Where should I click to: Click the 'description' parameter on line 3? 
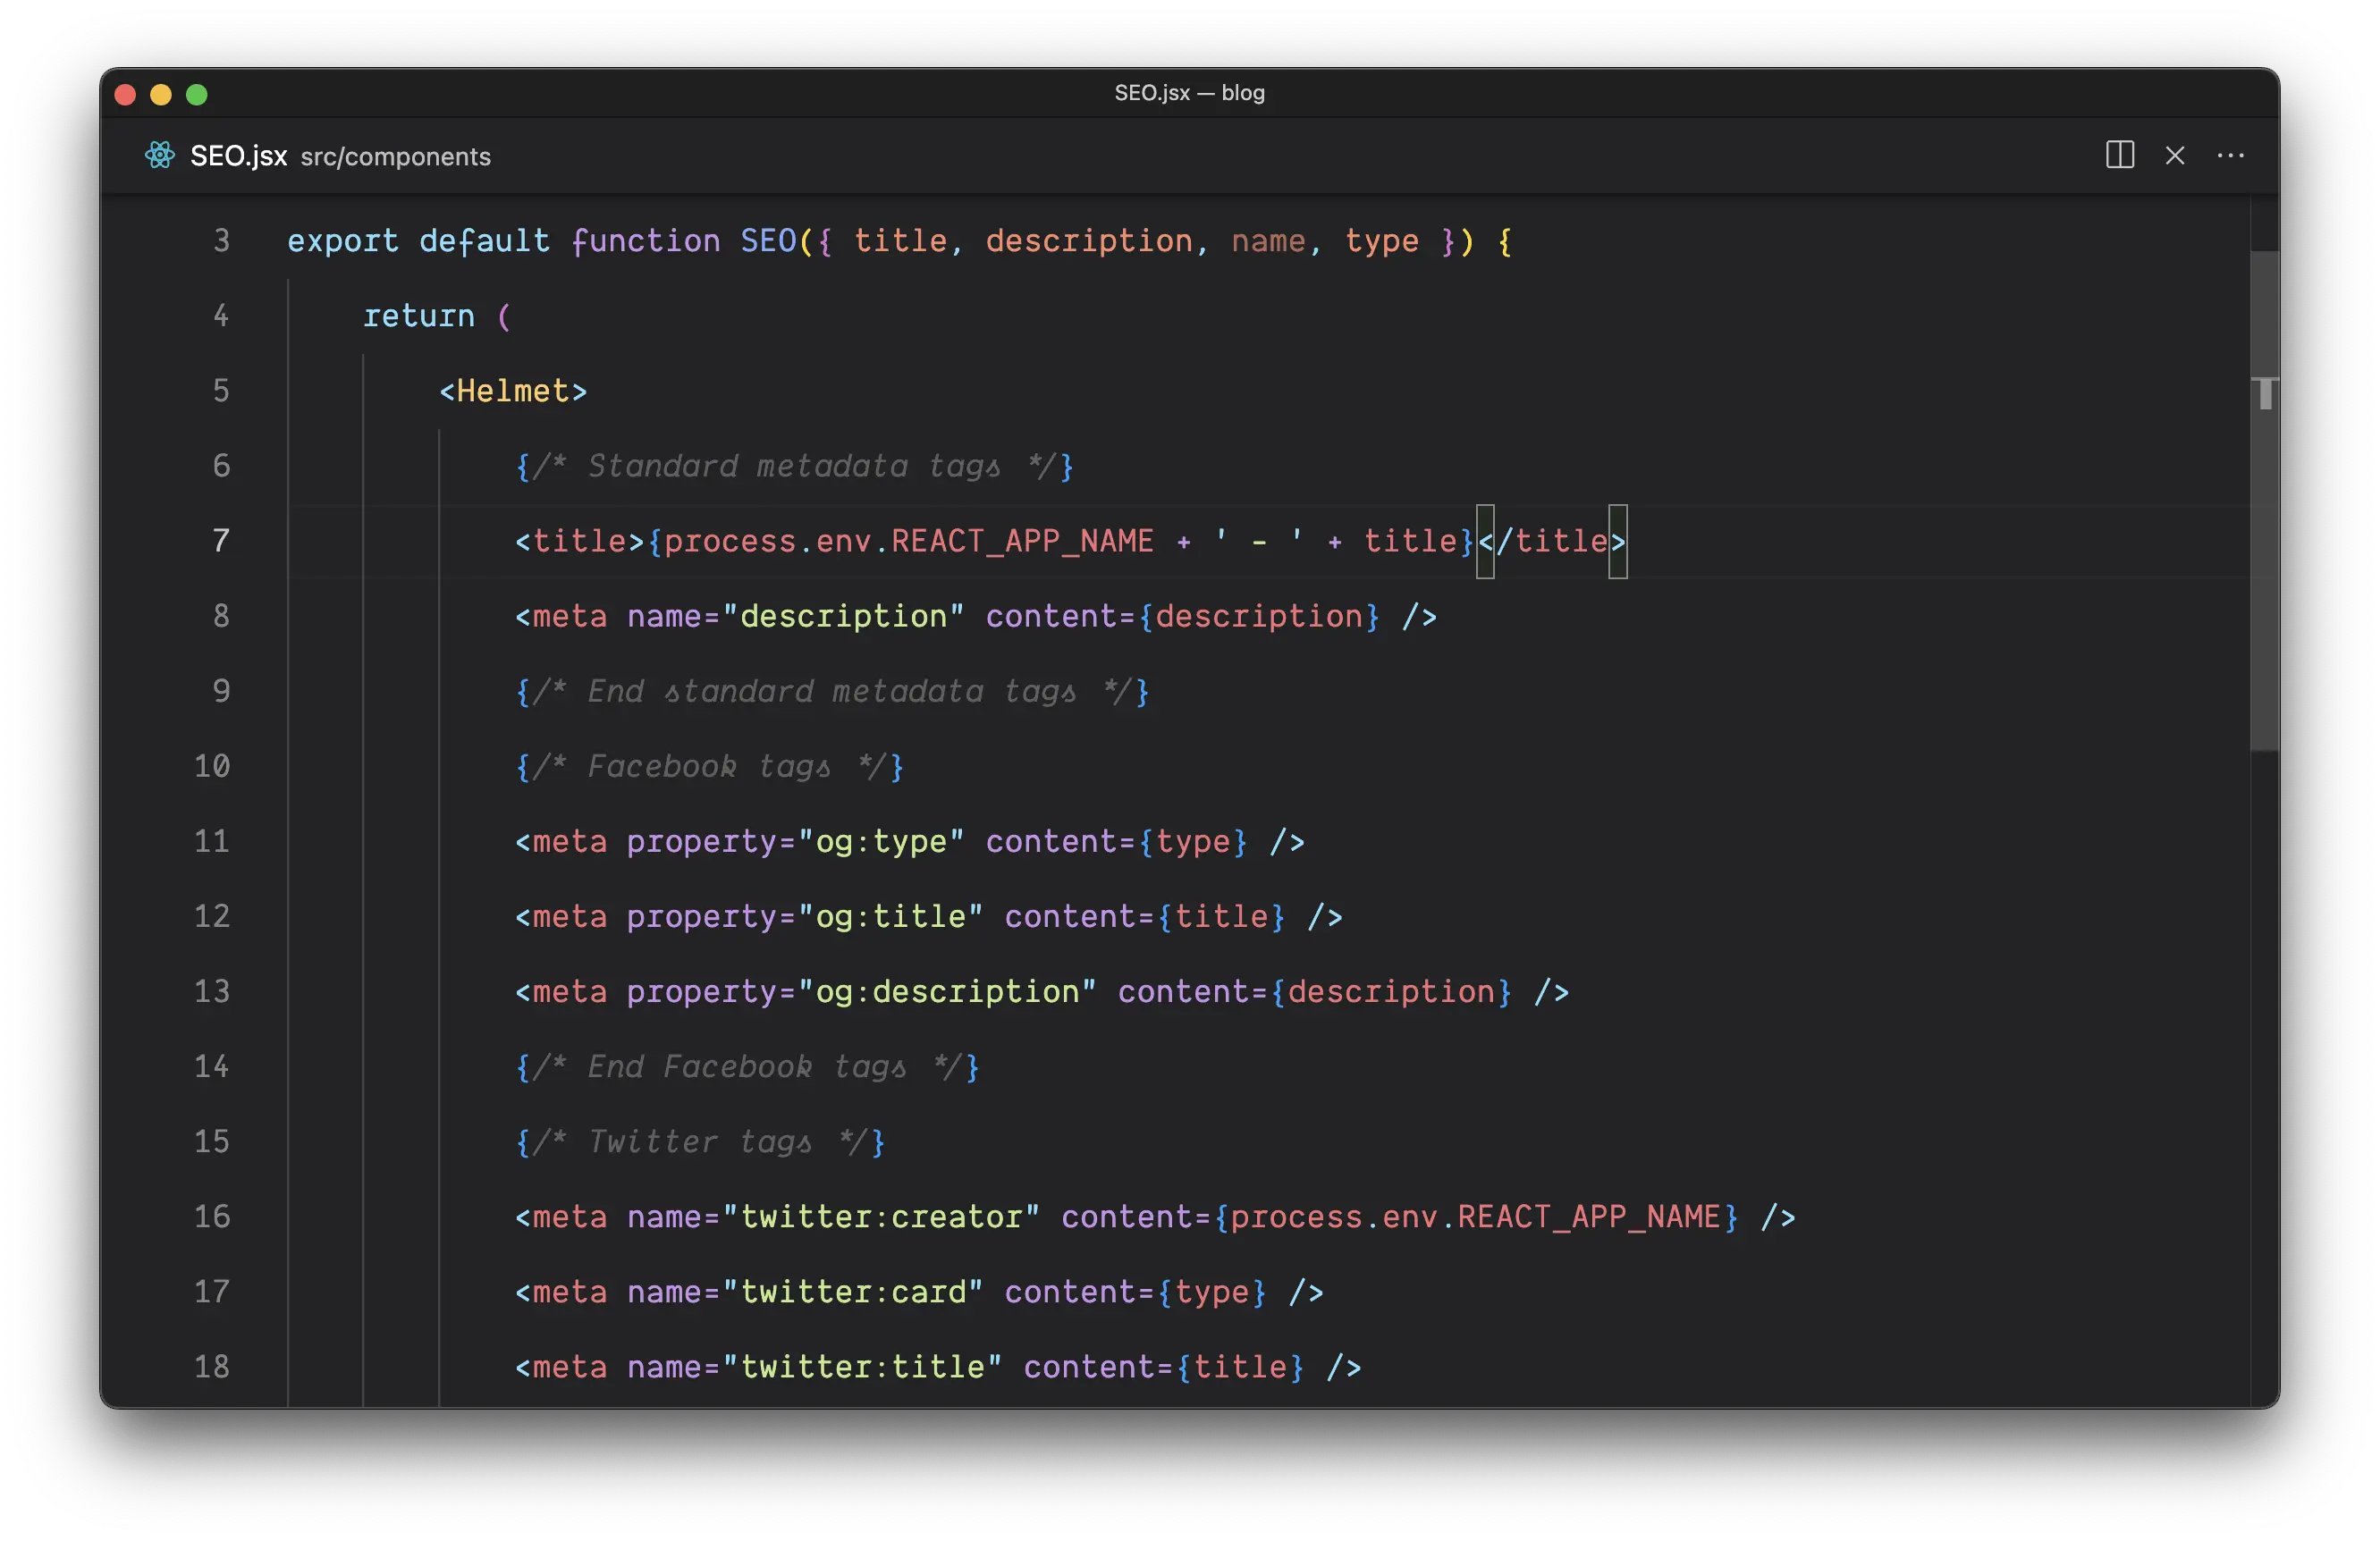[x=1089, y=241]
